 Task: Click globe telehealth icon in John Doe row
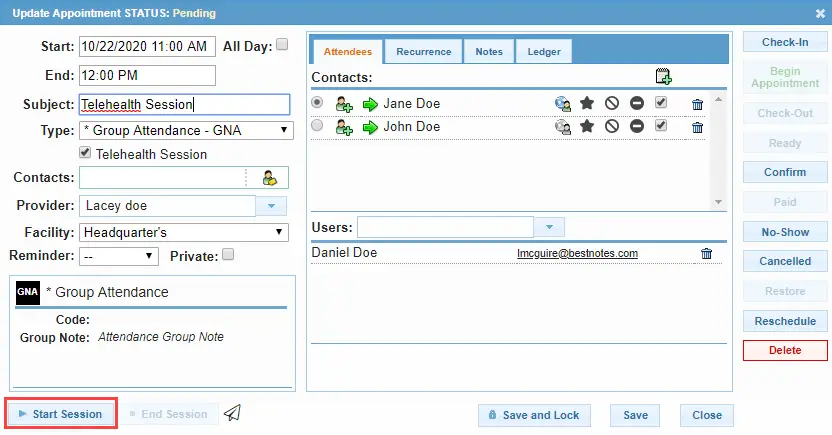coord(562,127)
